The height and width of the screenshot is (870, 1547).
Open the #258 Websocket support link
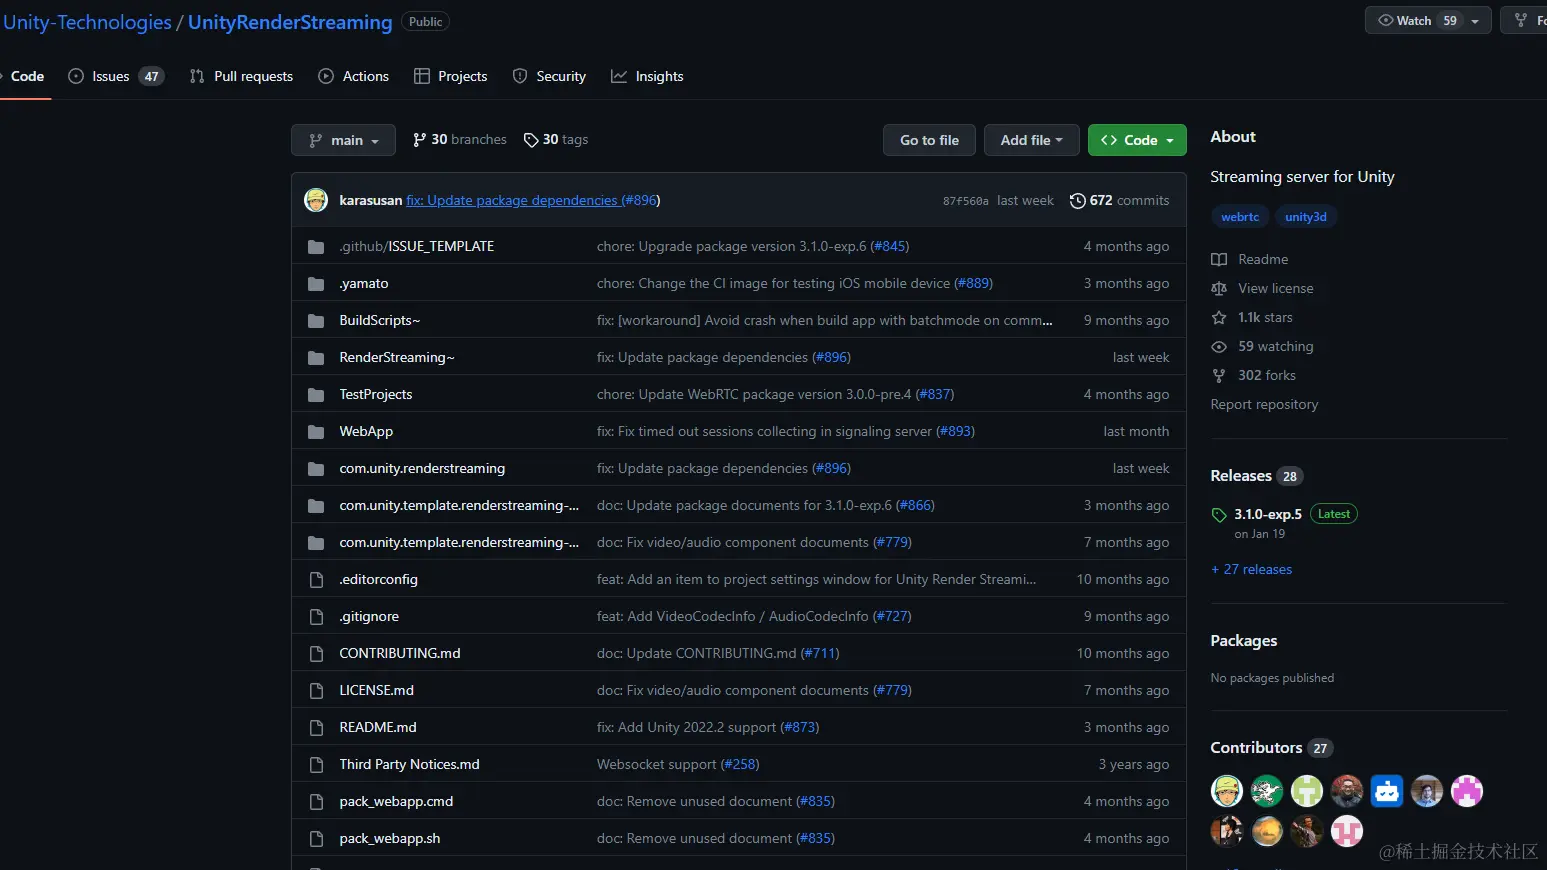[740, 765]
